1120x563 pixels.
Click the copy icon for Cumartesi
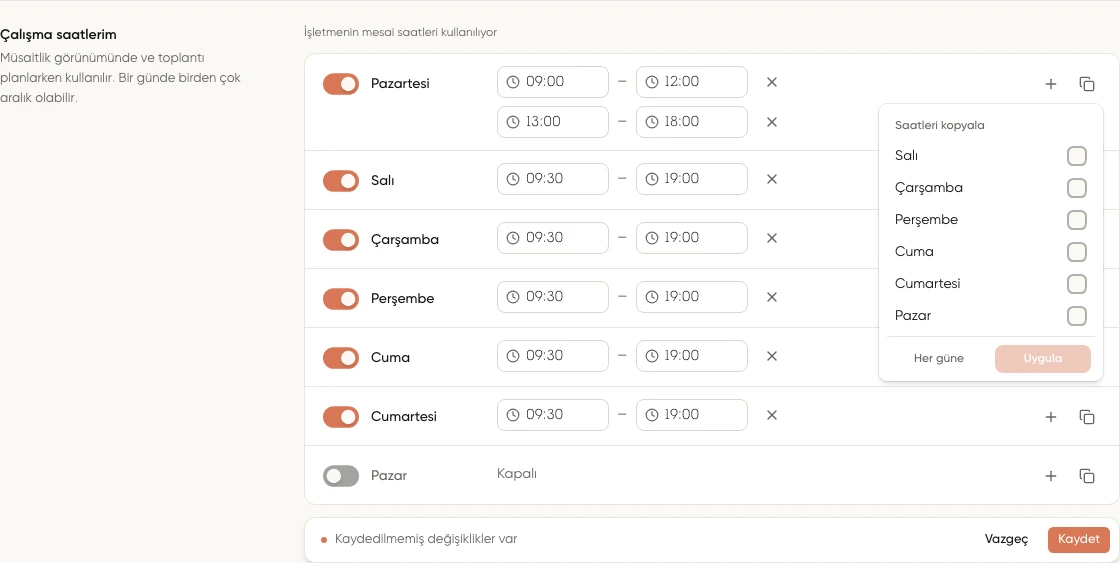pyautogui.click(x=1086, y=417)
